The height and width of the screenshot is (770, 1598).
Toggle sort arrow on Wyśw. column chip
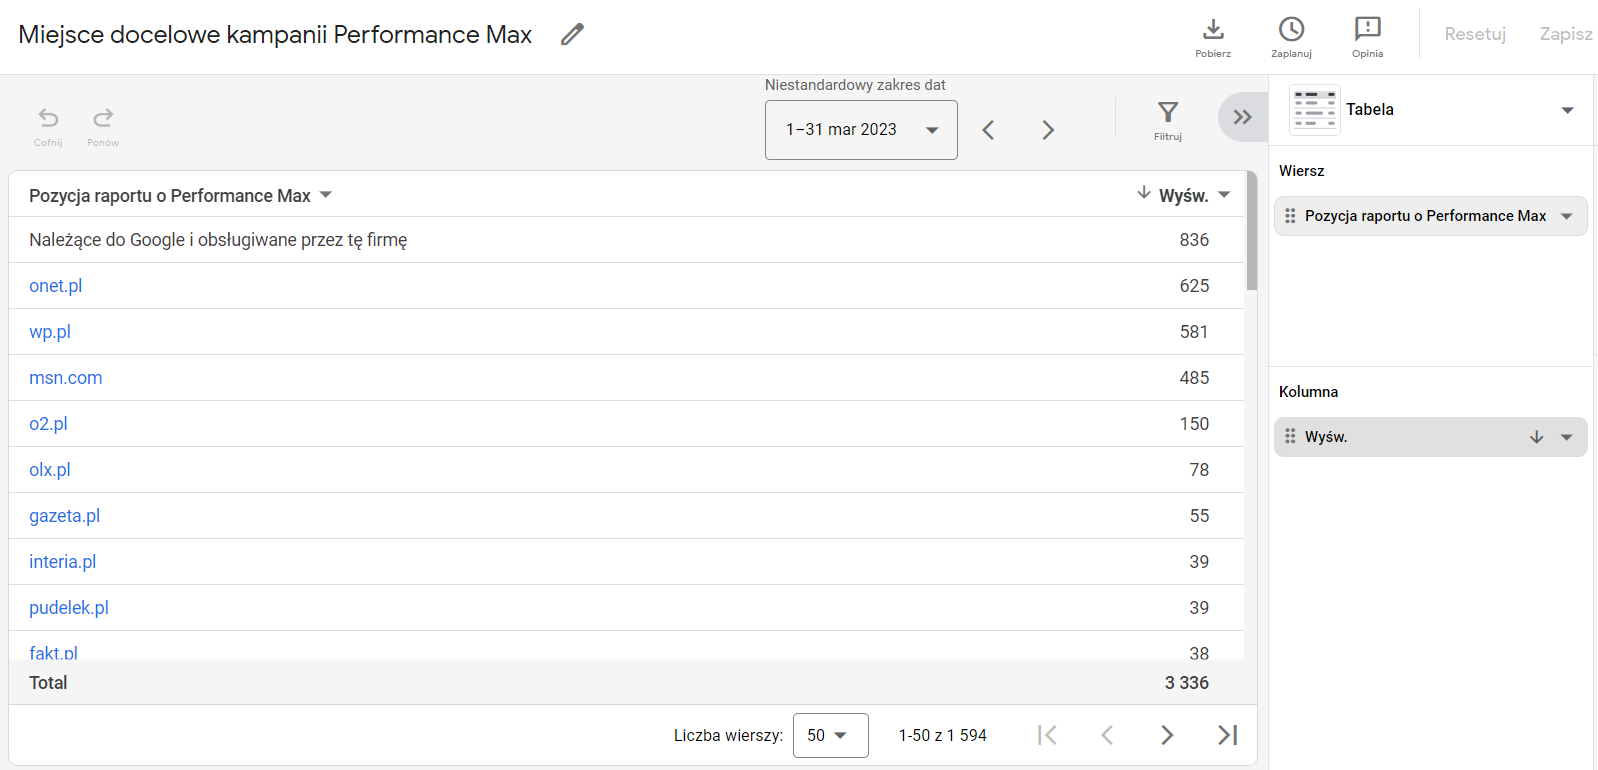[x=1537, y=437]
